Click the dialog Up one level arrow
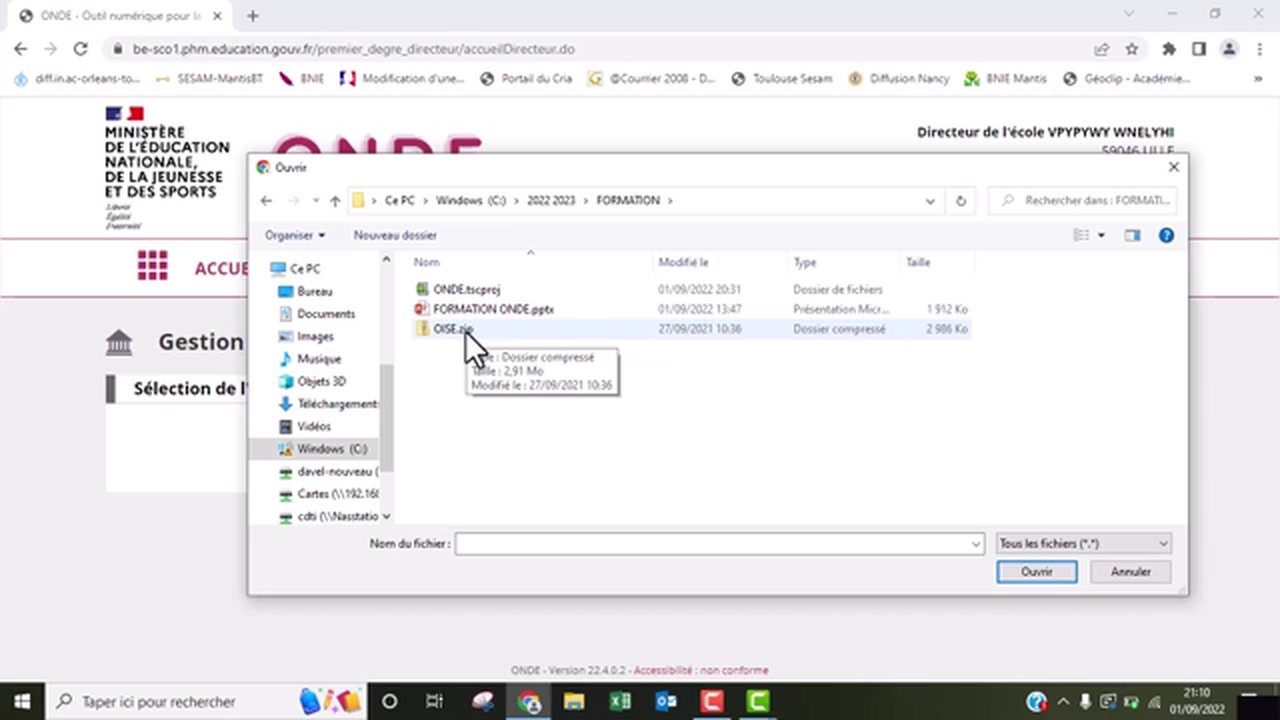1280x720 pixels. 335,201
